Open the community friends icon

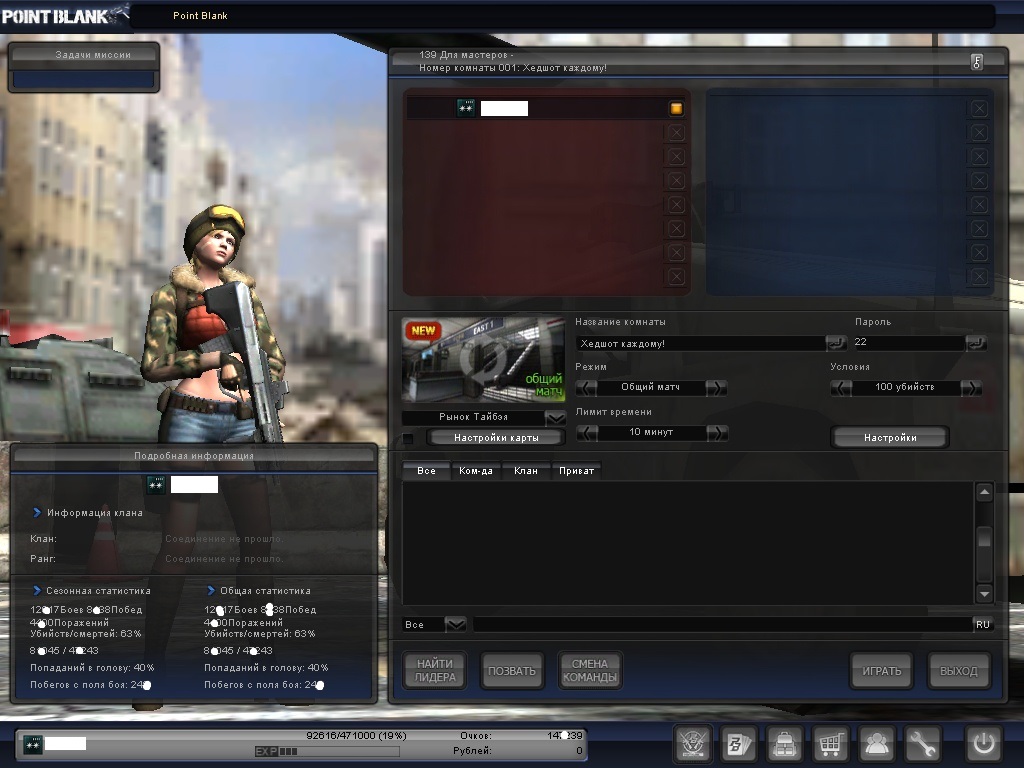[x=877, y=744]
